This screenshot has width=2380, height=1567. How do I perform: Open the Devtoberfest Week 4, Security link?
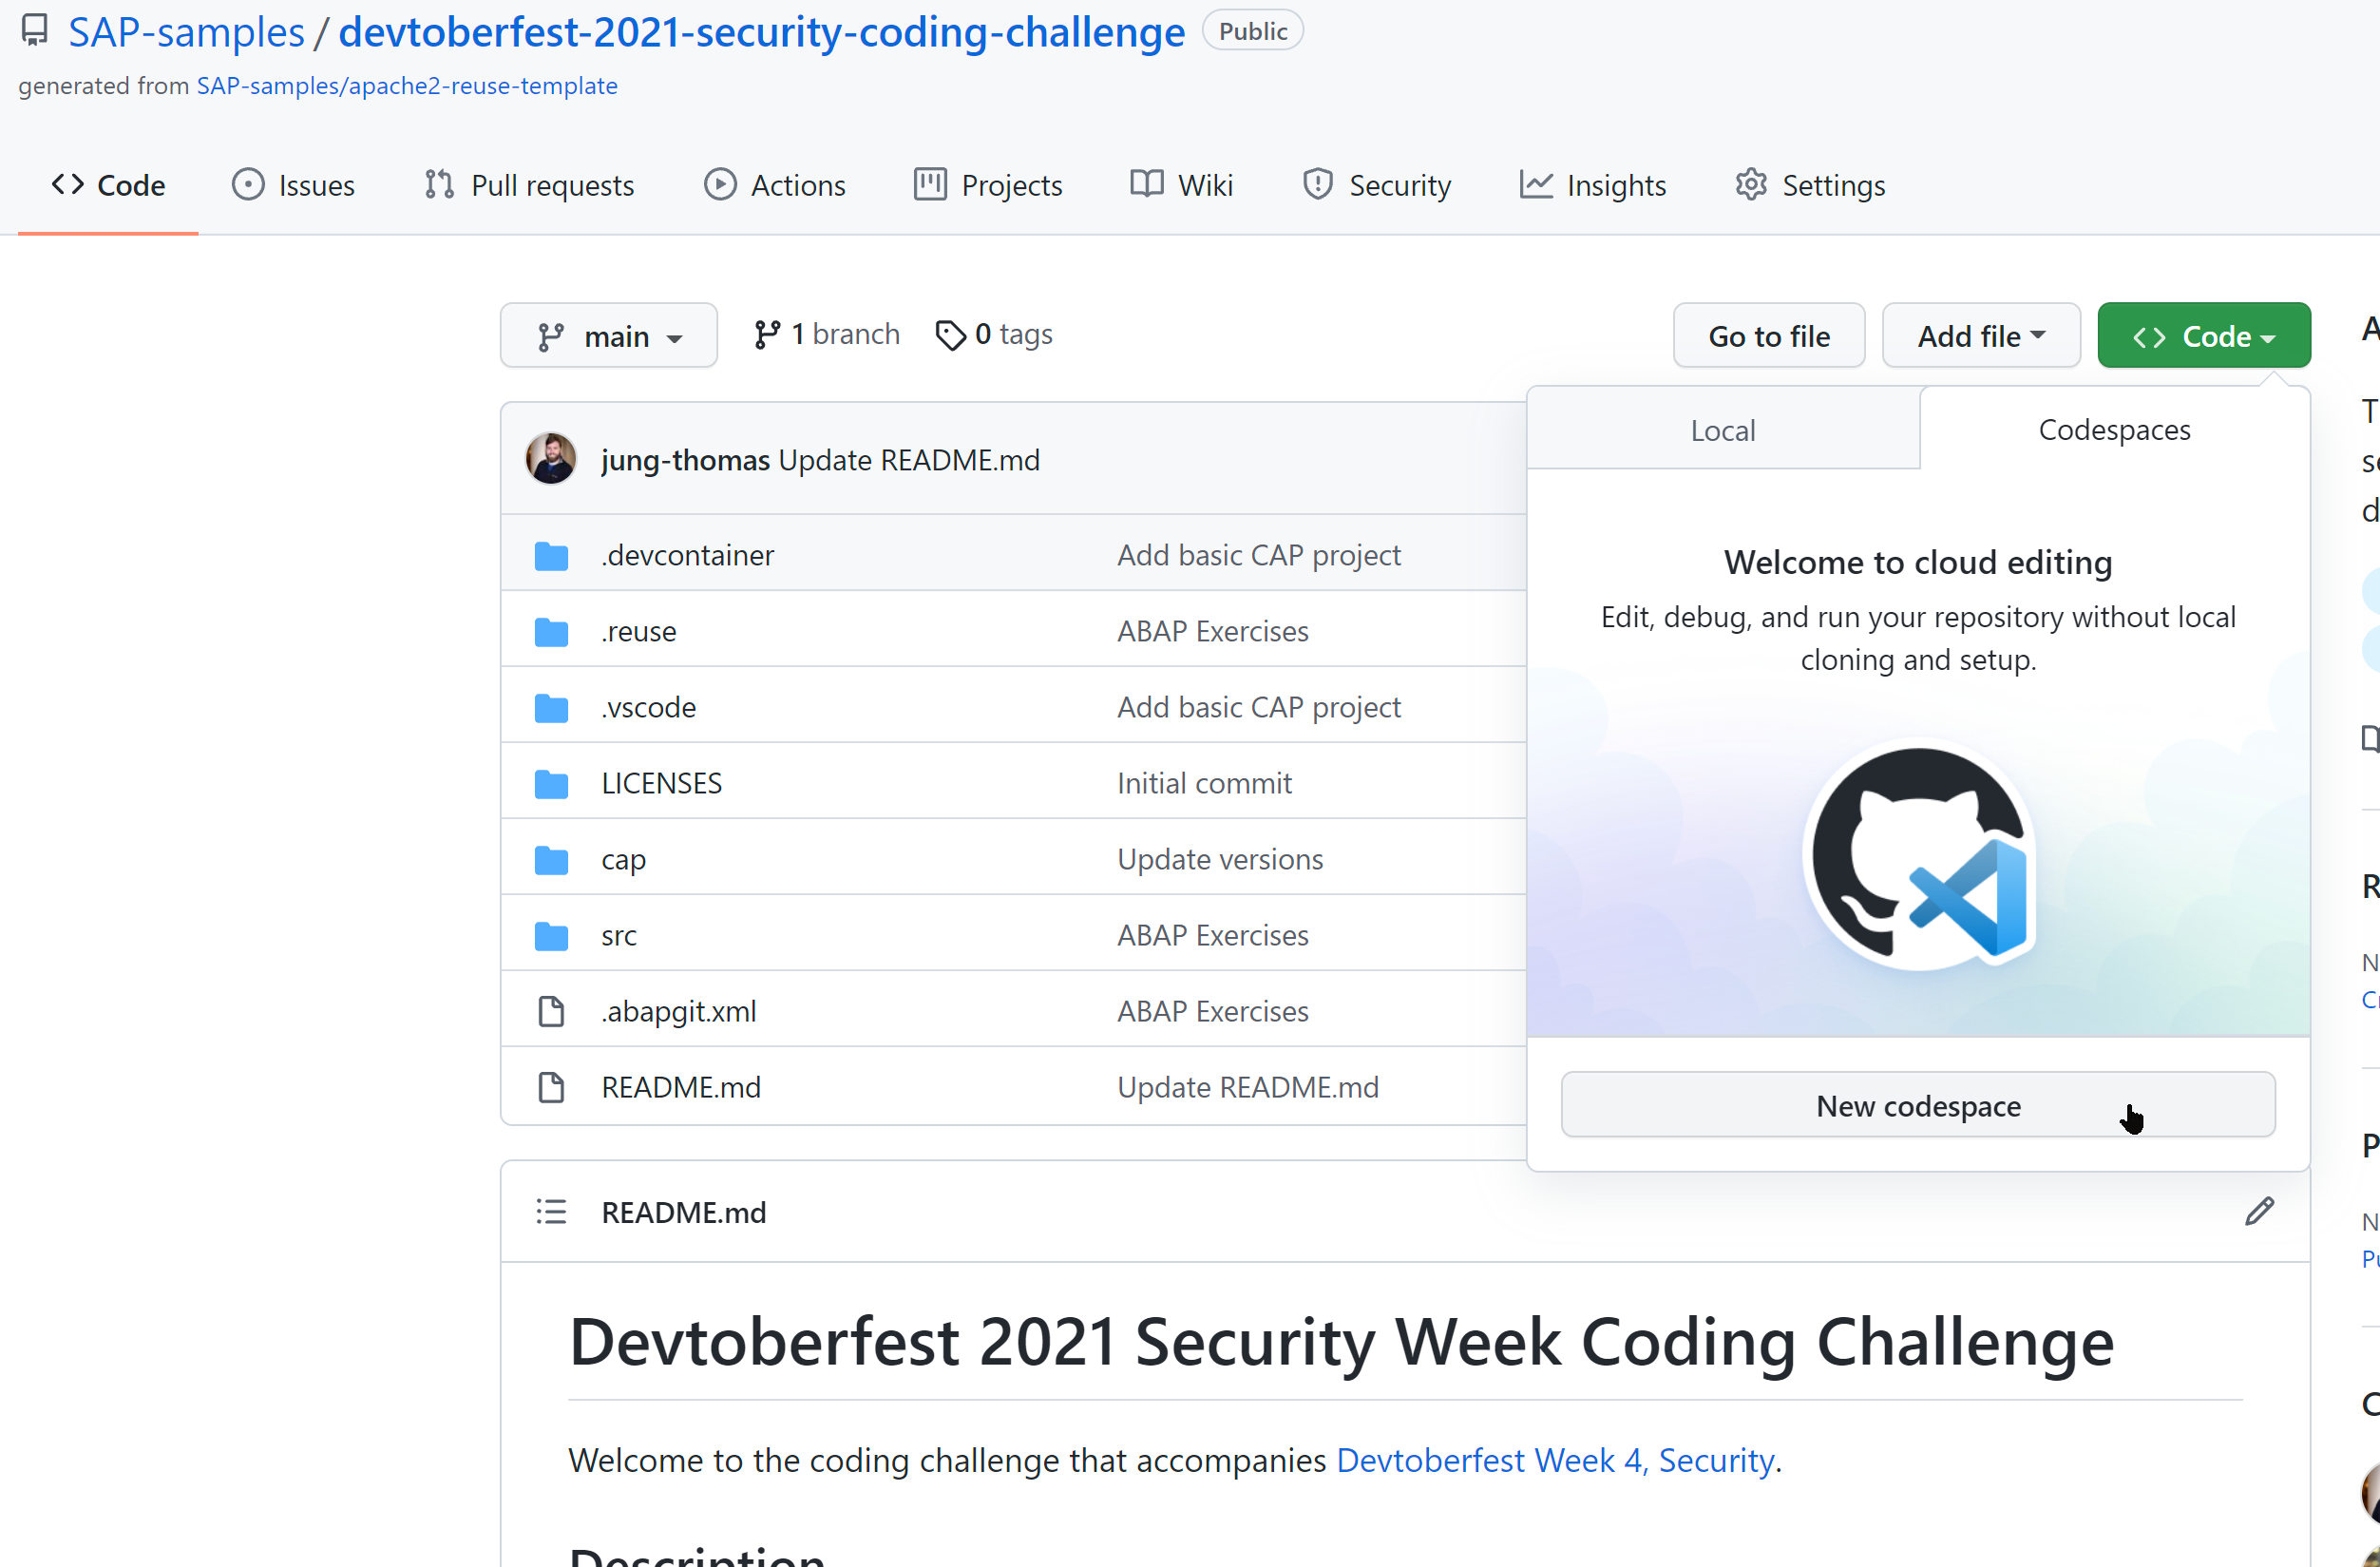[x=1554, y=1460]
